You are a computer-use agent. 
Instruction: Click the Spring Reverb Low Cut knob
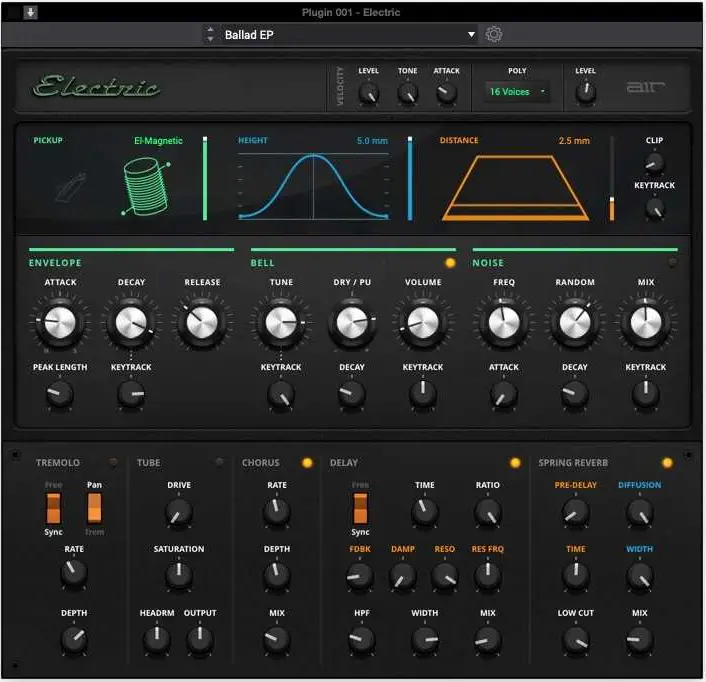(x=575, y=640)
